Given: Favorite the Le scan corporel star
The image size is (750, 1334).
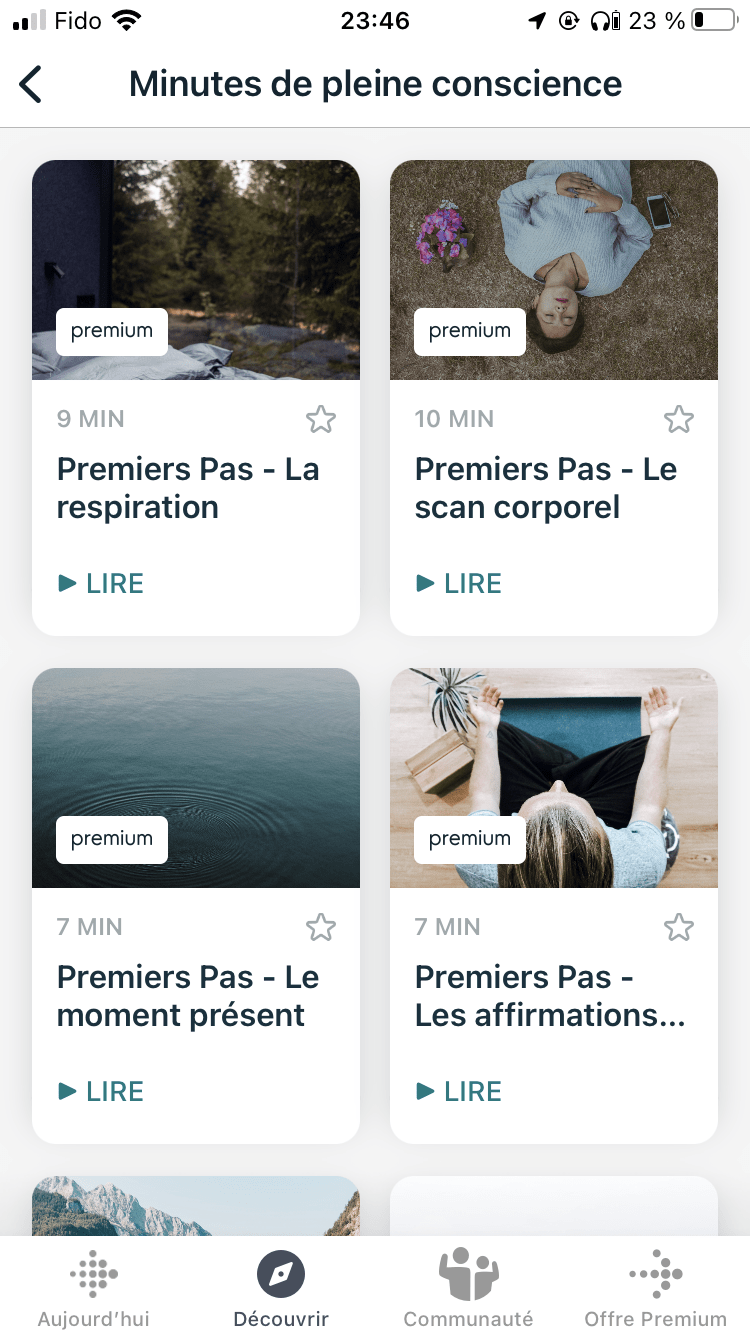Looking at the screenshot, I should 679,419.
